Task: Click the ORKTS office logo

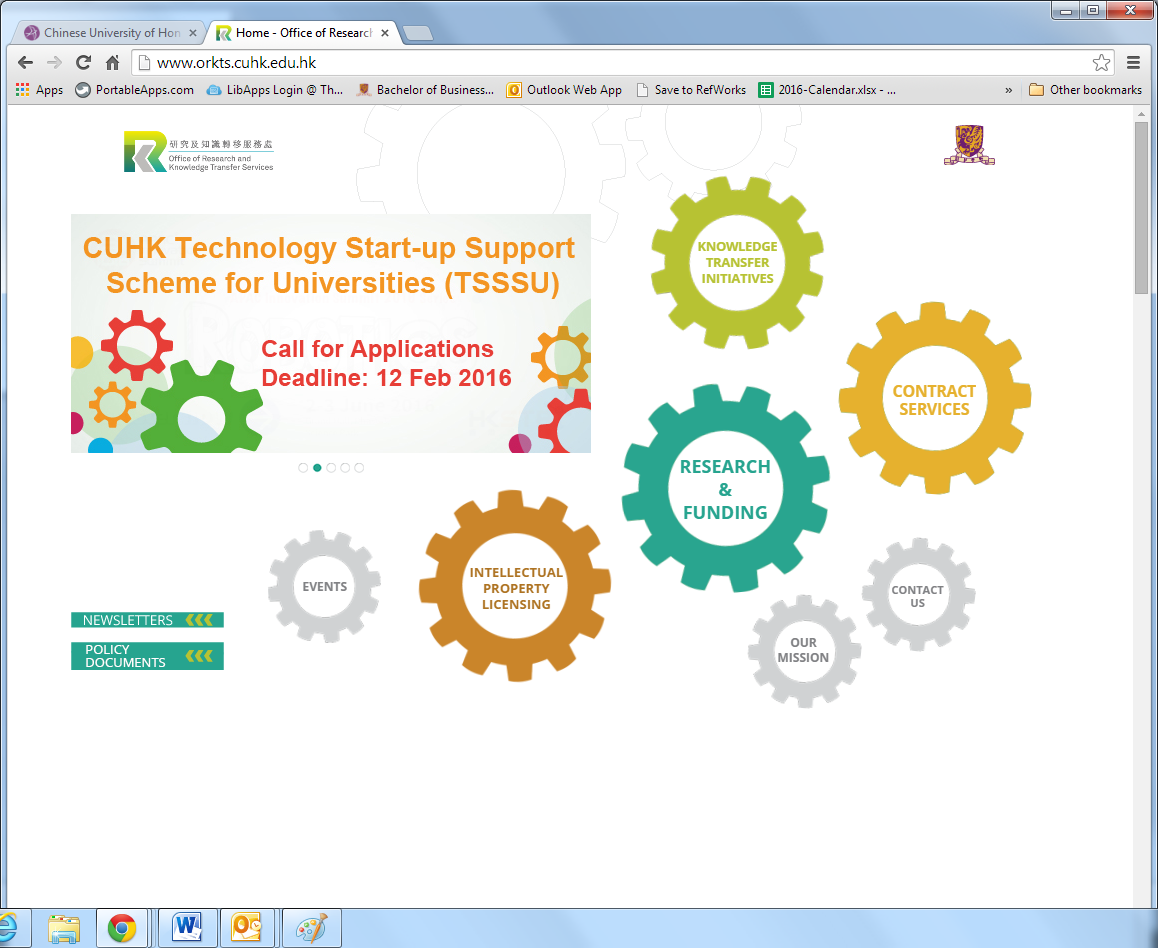Action: (199, 151)
